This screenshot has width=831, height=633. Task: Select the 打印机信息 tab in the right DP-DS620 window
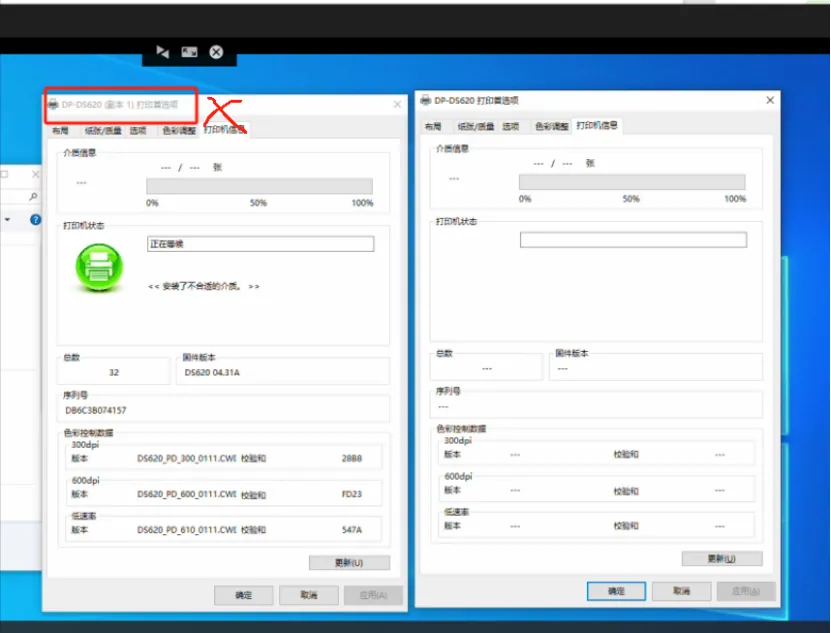[x=597, y=125]
